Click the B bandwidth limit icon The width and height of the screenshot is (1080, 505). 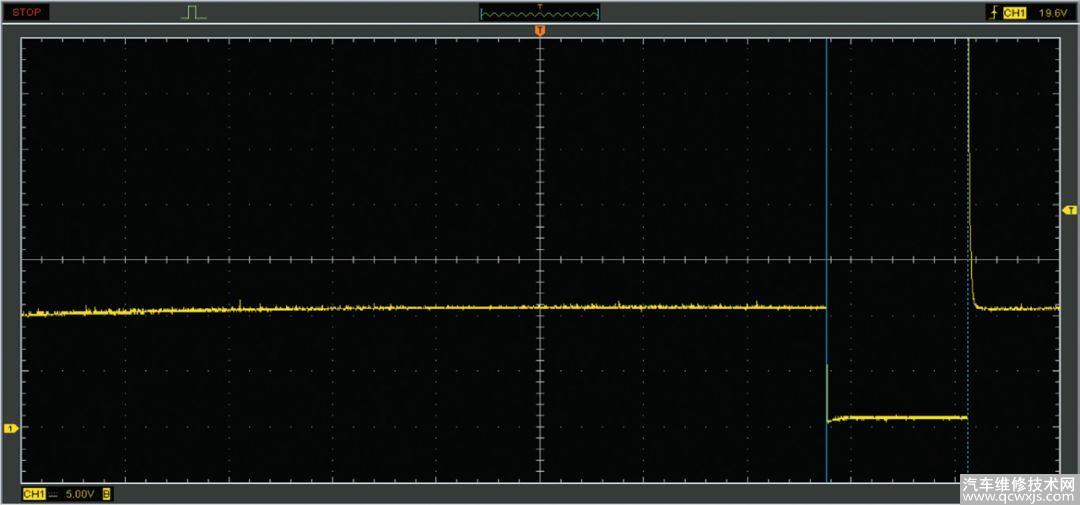pos(107,494)
